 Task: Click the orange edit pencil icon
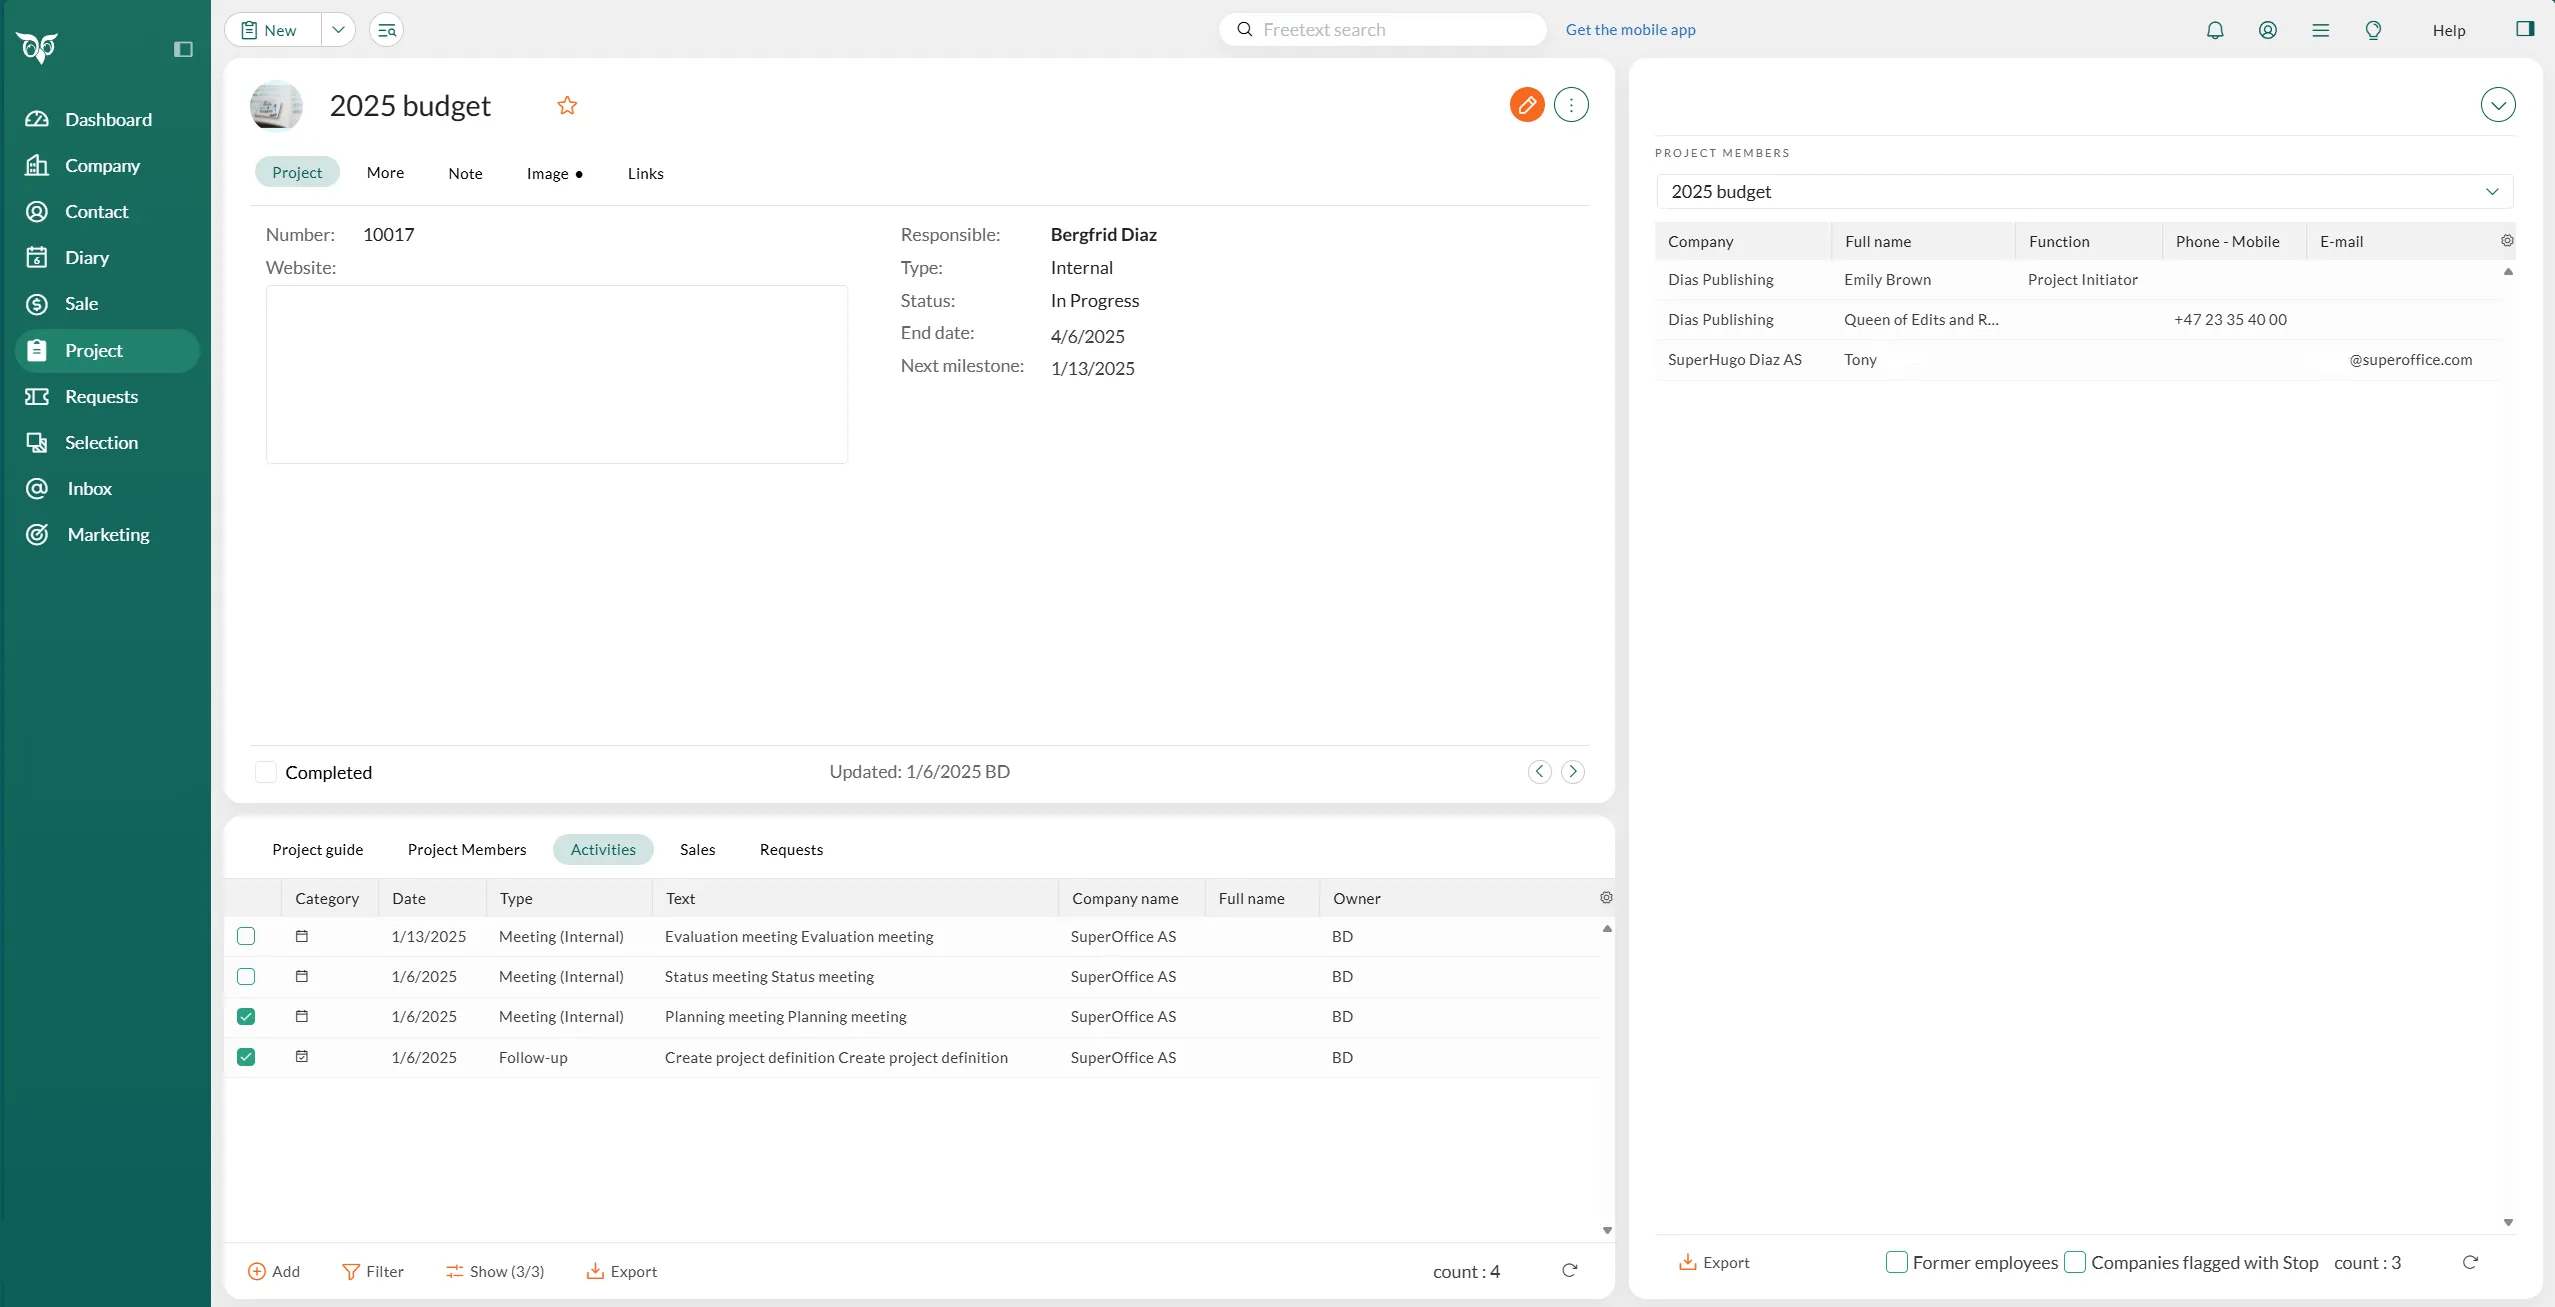1526,105
